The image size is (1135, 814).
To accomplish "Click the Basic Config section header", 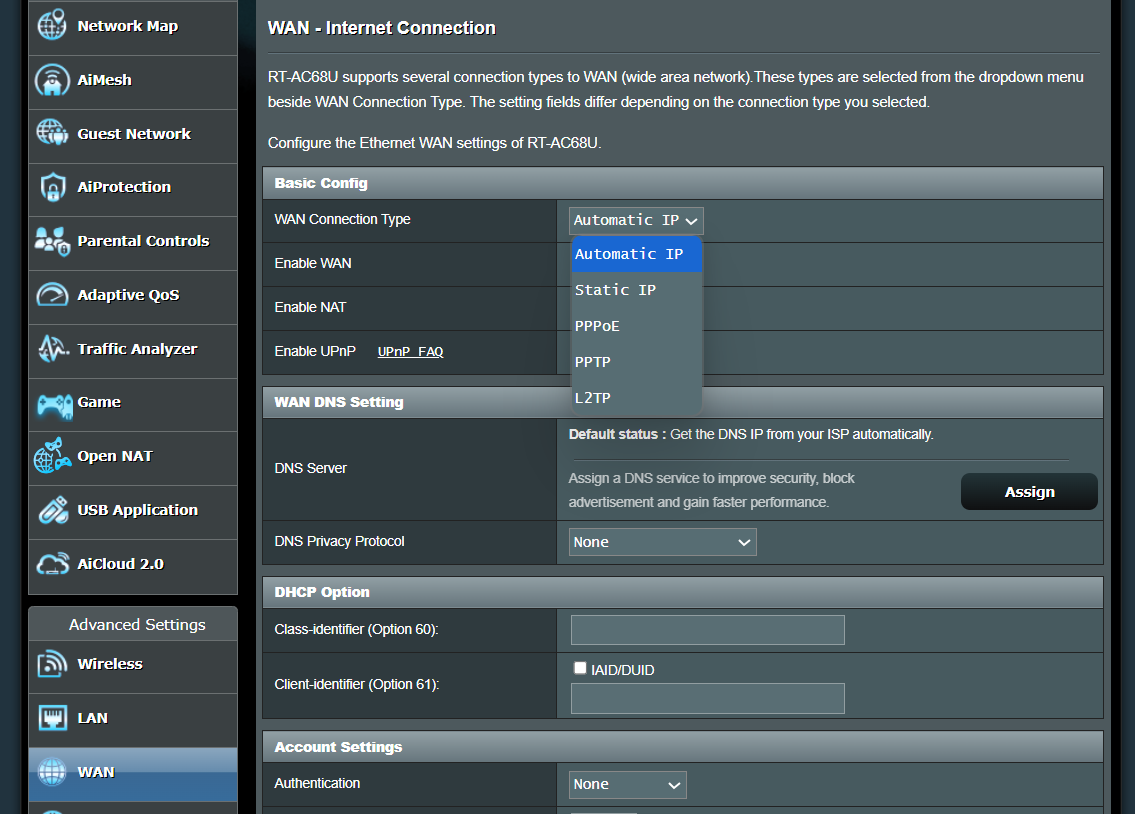I will [x=683, y=183].
